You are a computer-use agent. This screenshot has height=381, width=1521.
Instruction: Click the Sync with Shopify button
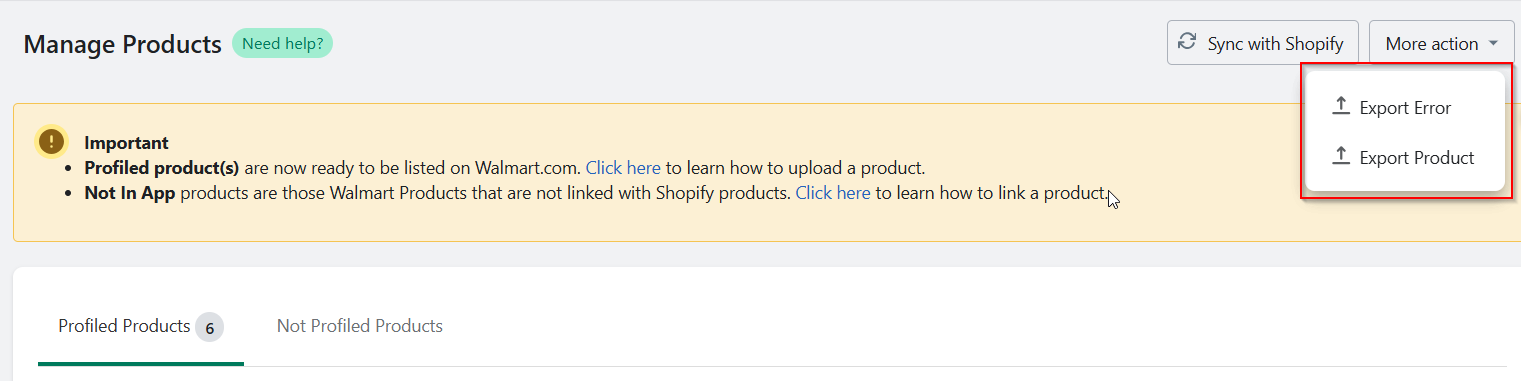(x=1263, y=43)
